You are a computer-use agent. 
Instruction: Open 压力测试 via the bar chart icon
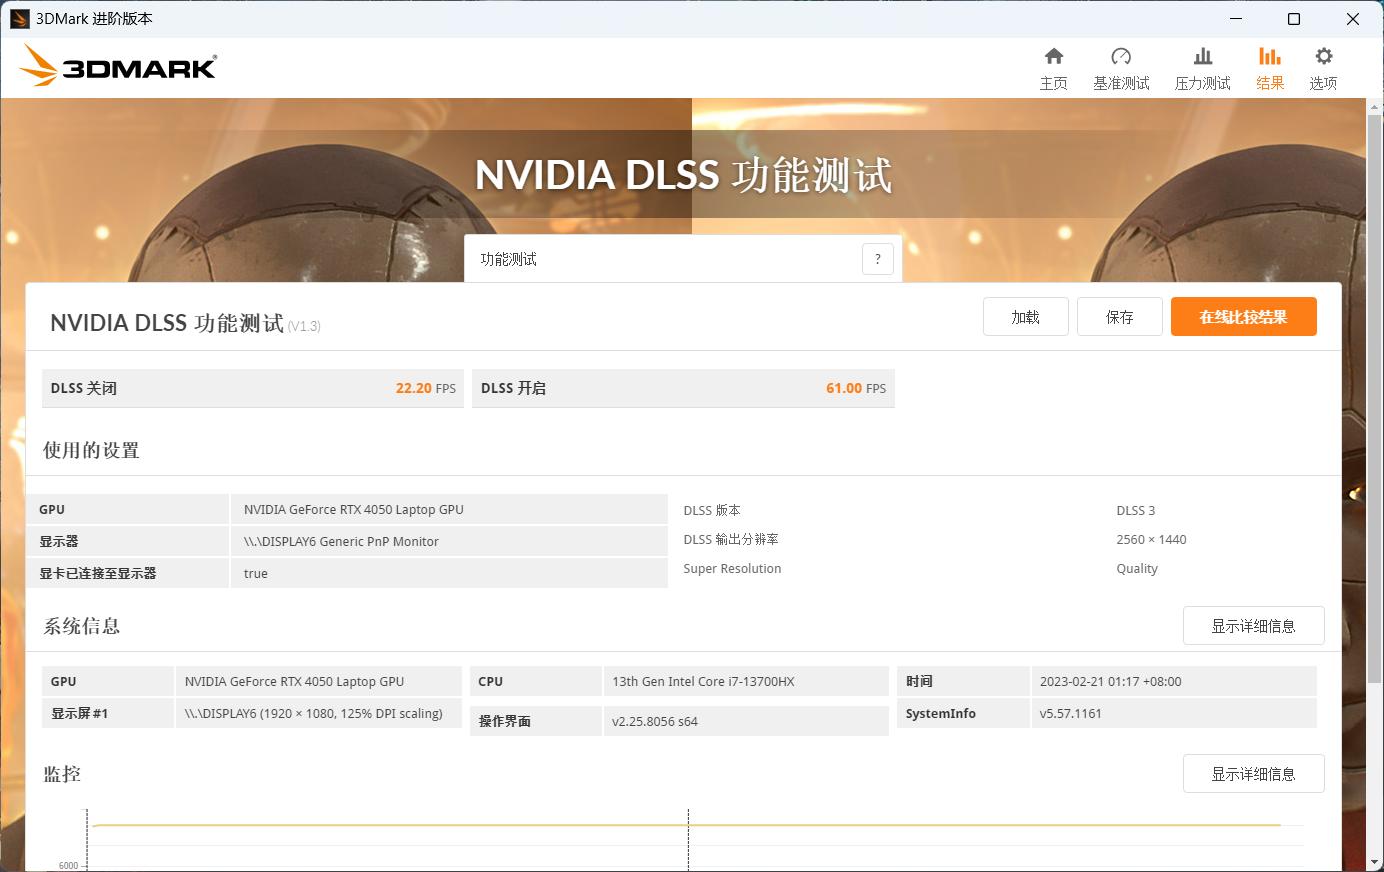(1202, 67)
